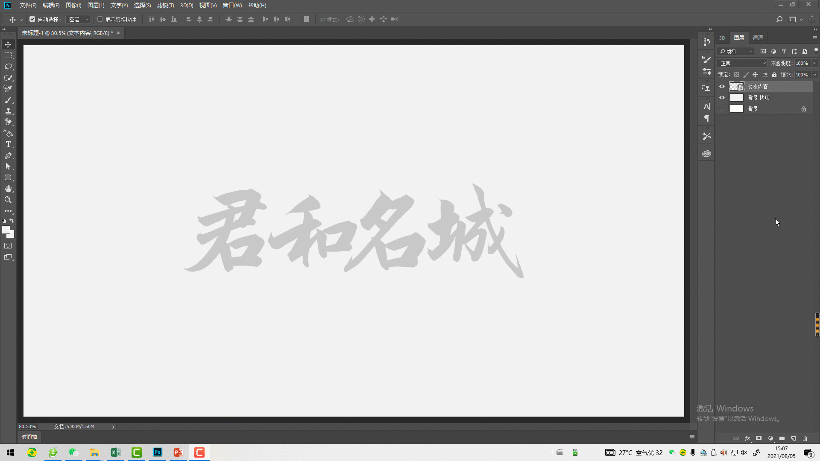Open the opacity slider dropdown arrow
820x461 pixels.
(815, 63)
